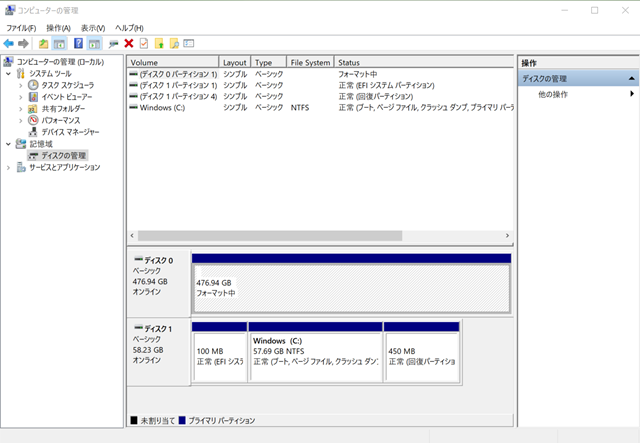
Task: Expand the タスク スケジューラ node
Action: (20, 85)
